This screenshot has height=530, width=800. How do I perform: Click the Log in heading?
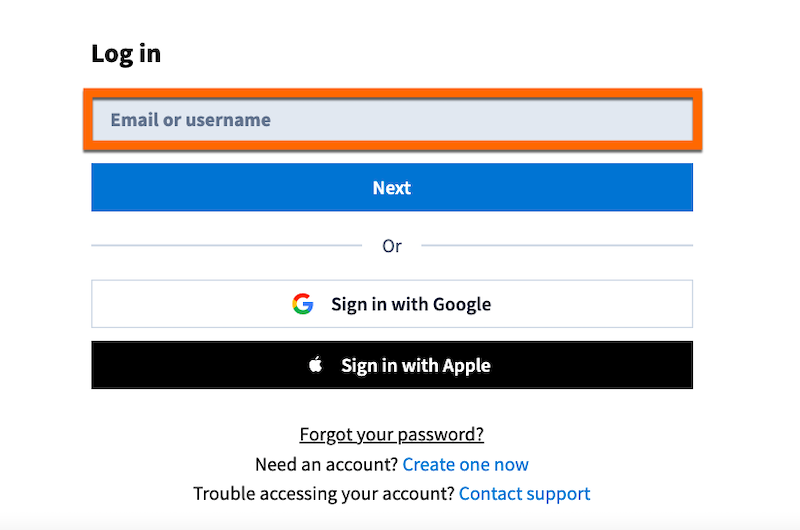126,53
